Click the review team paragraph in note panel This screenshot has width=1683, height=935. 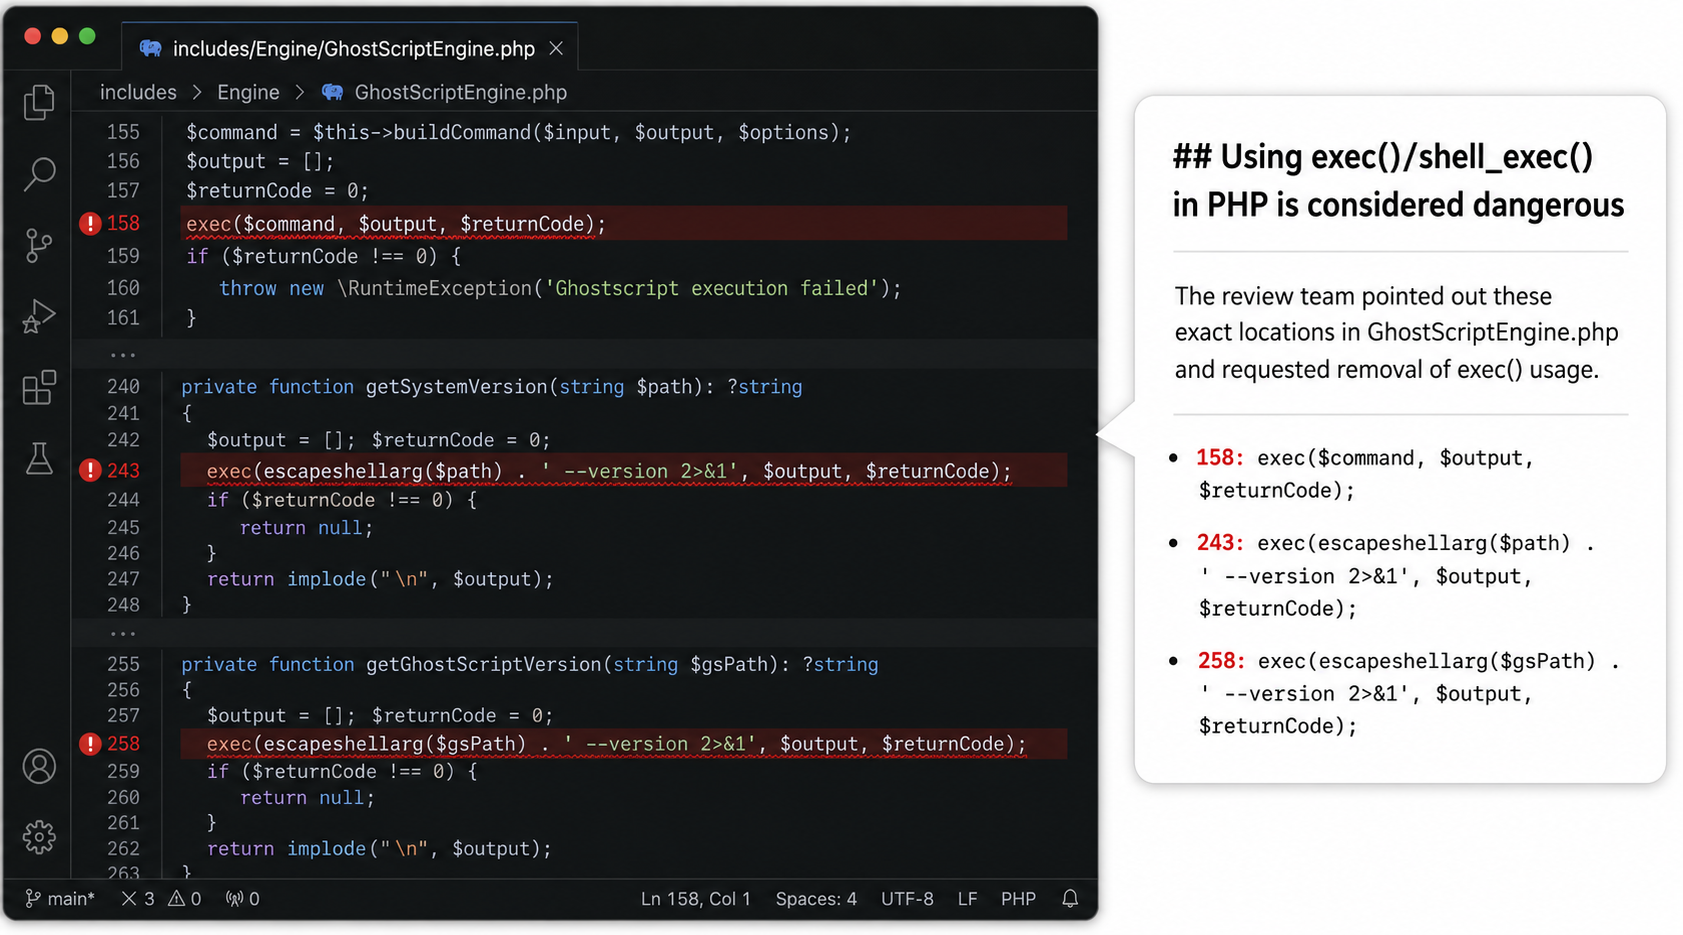(x=1396, y=333)
